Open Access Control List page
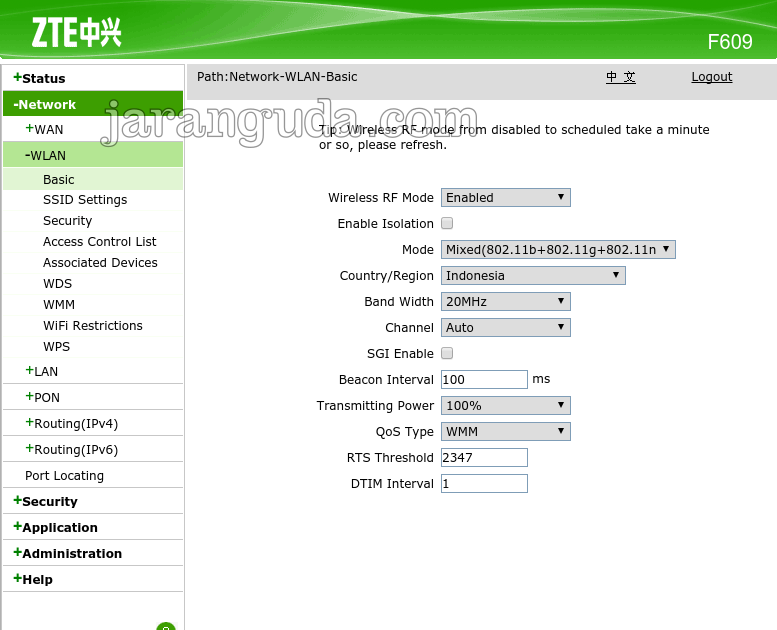The width and height of the screenshot is (777, 630). pos(99,241)
